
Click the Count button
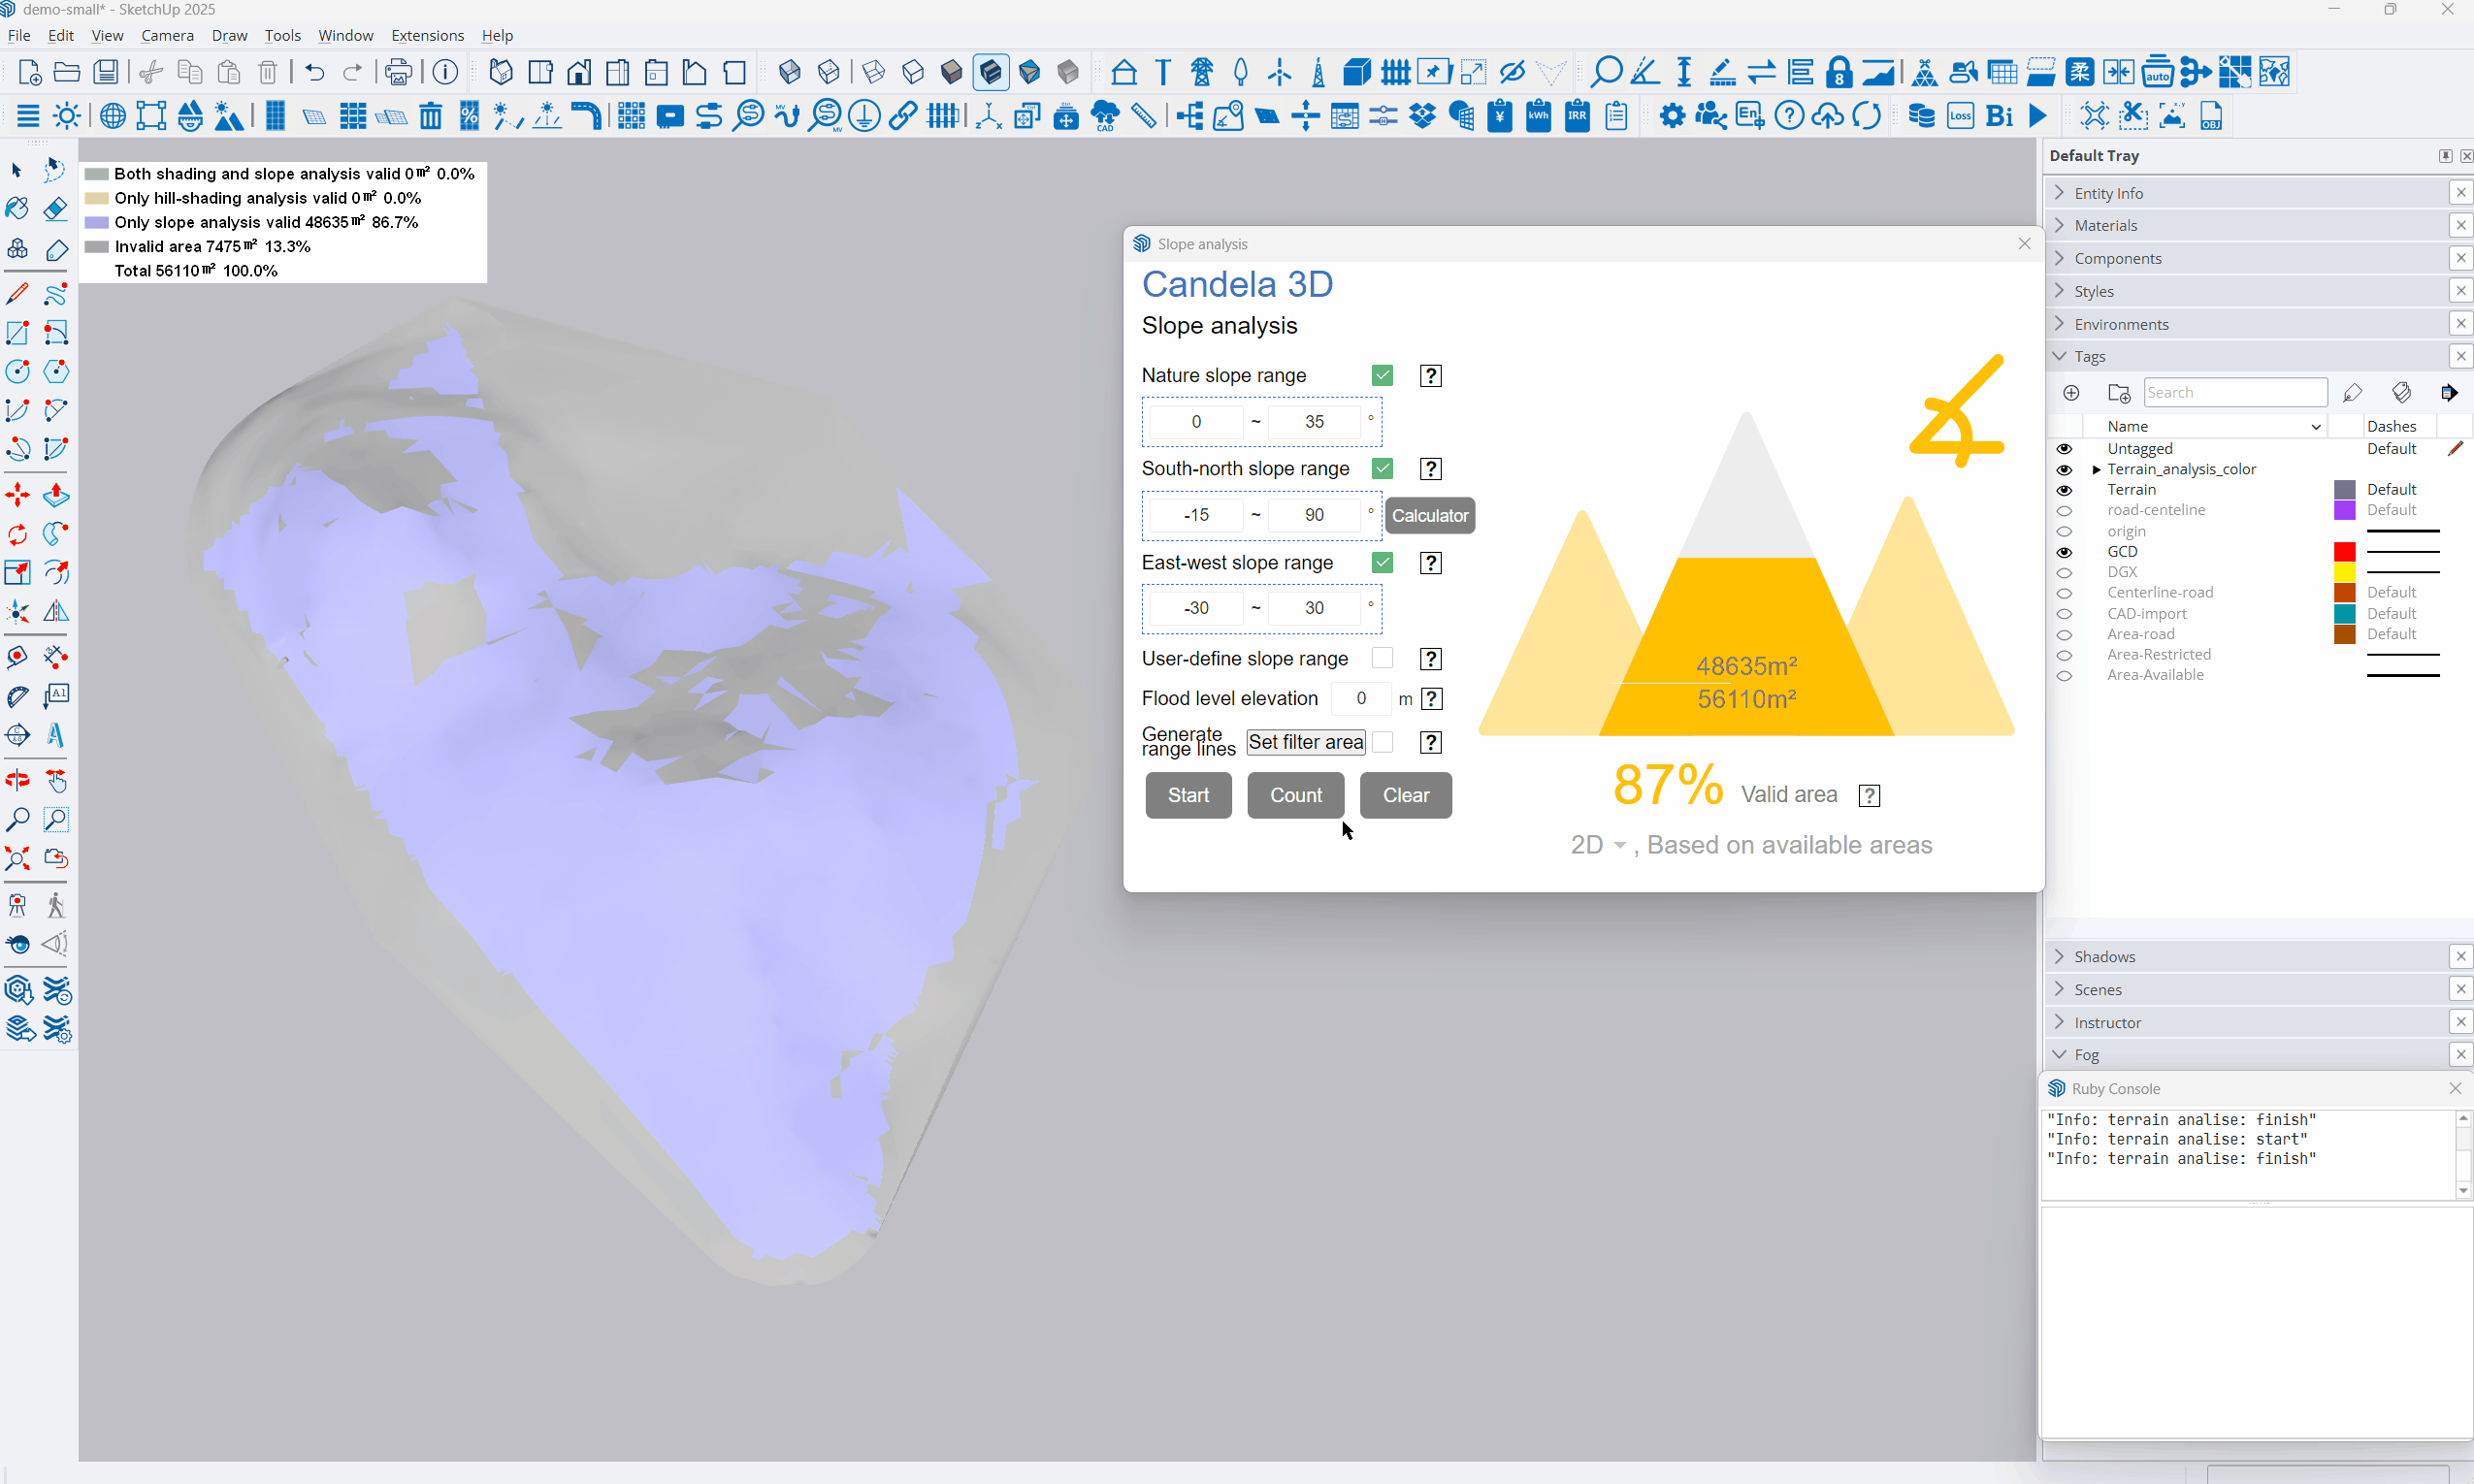click(x=1295, y=795)
